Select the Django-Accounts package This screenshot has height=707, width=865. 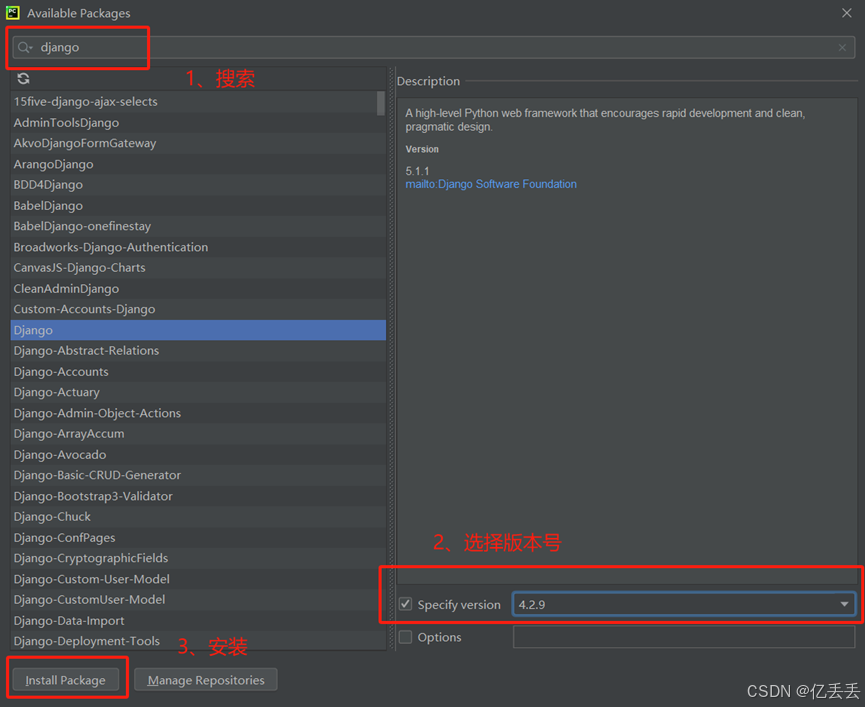point(198,372)
